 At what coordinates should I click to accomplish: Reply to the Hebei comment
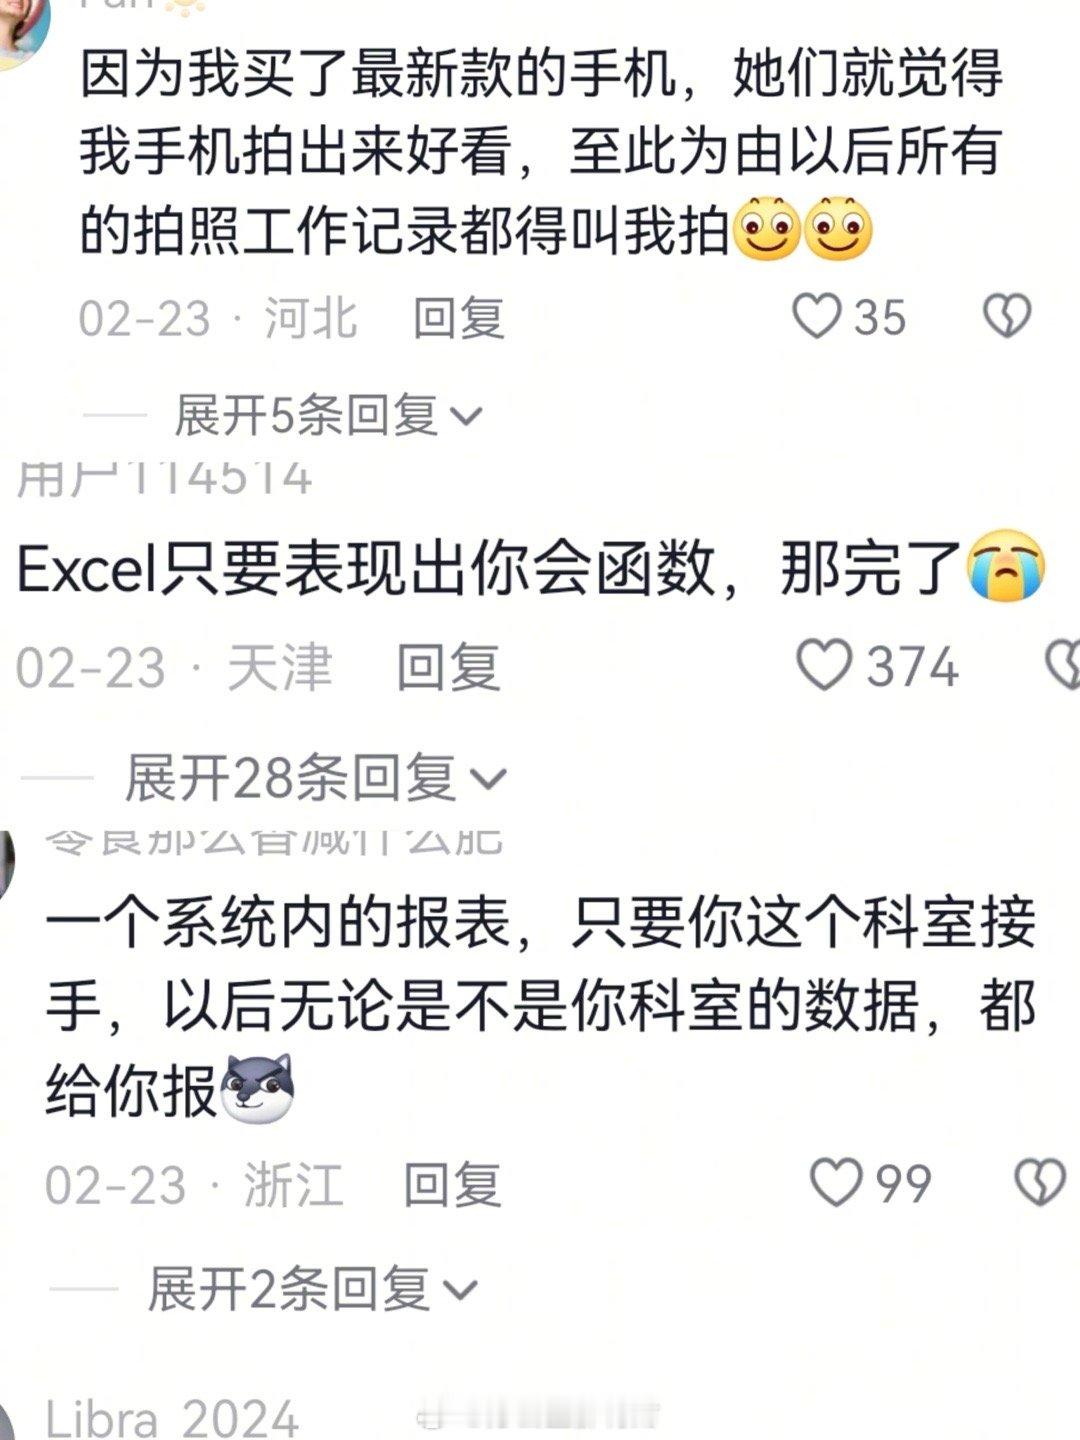point(459,318)
